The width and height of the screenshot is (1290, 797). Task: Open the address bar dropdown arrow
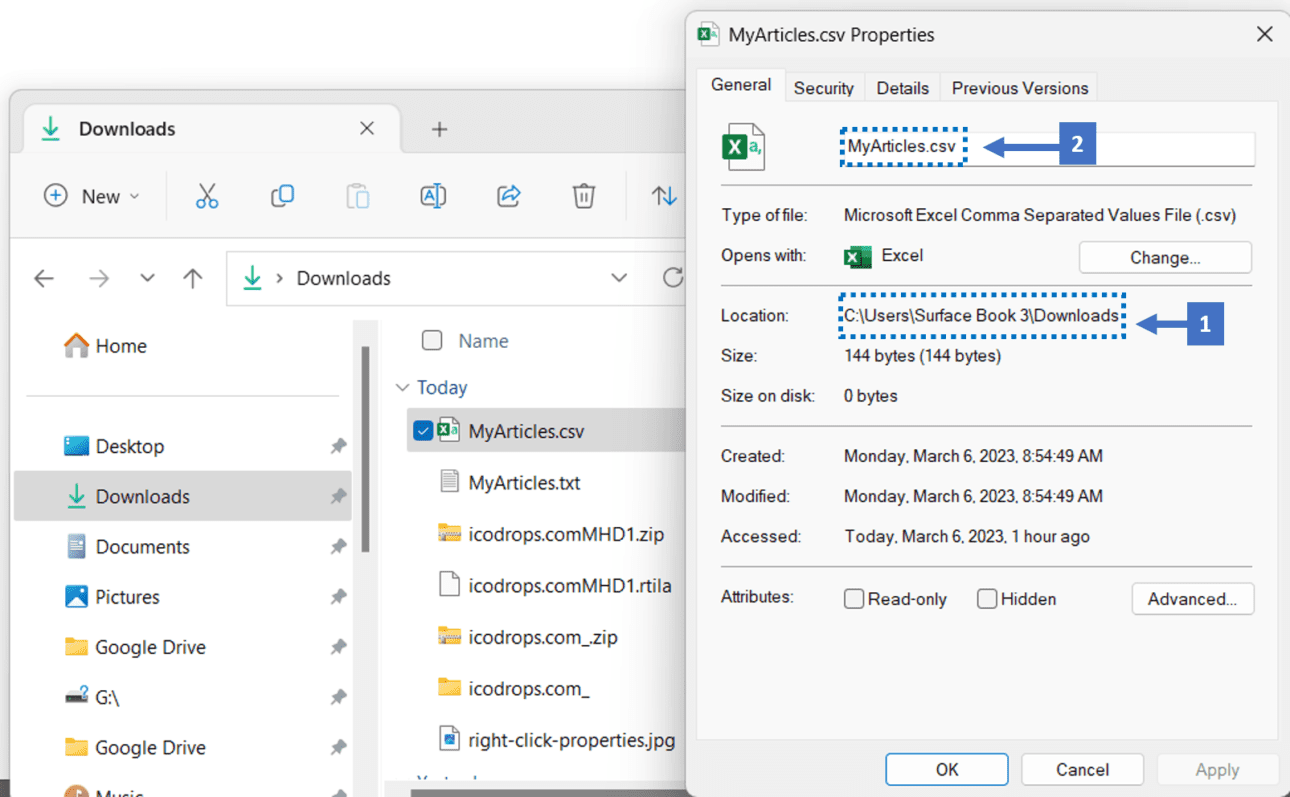[x=619, y=278]
